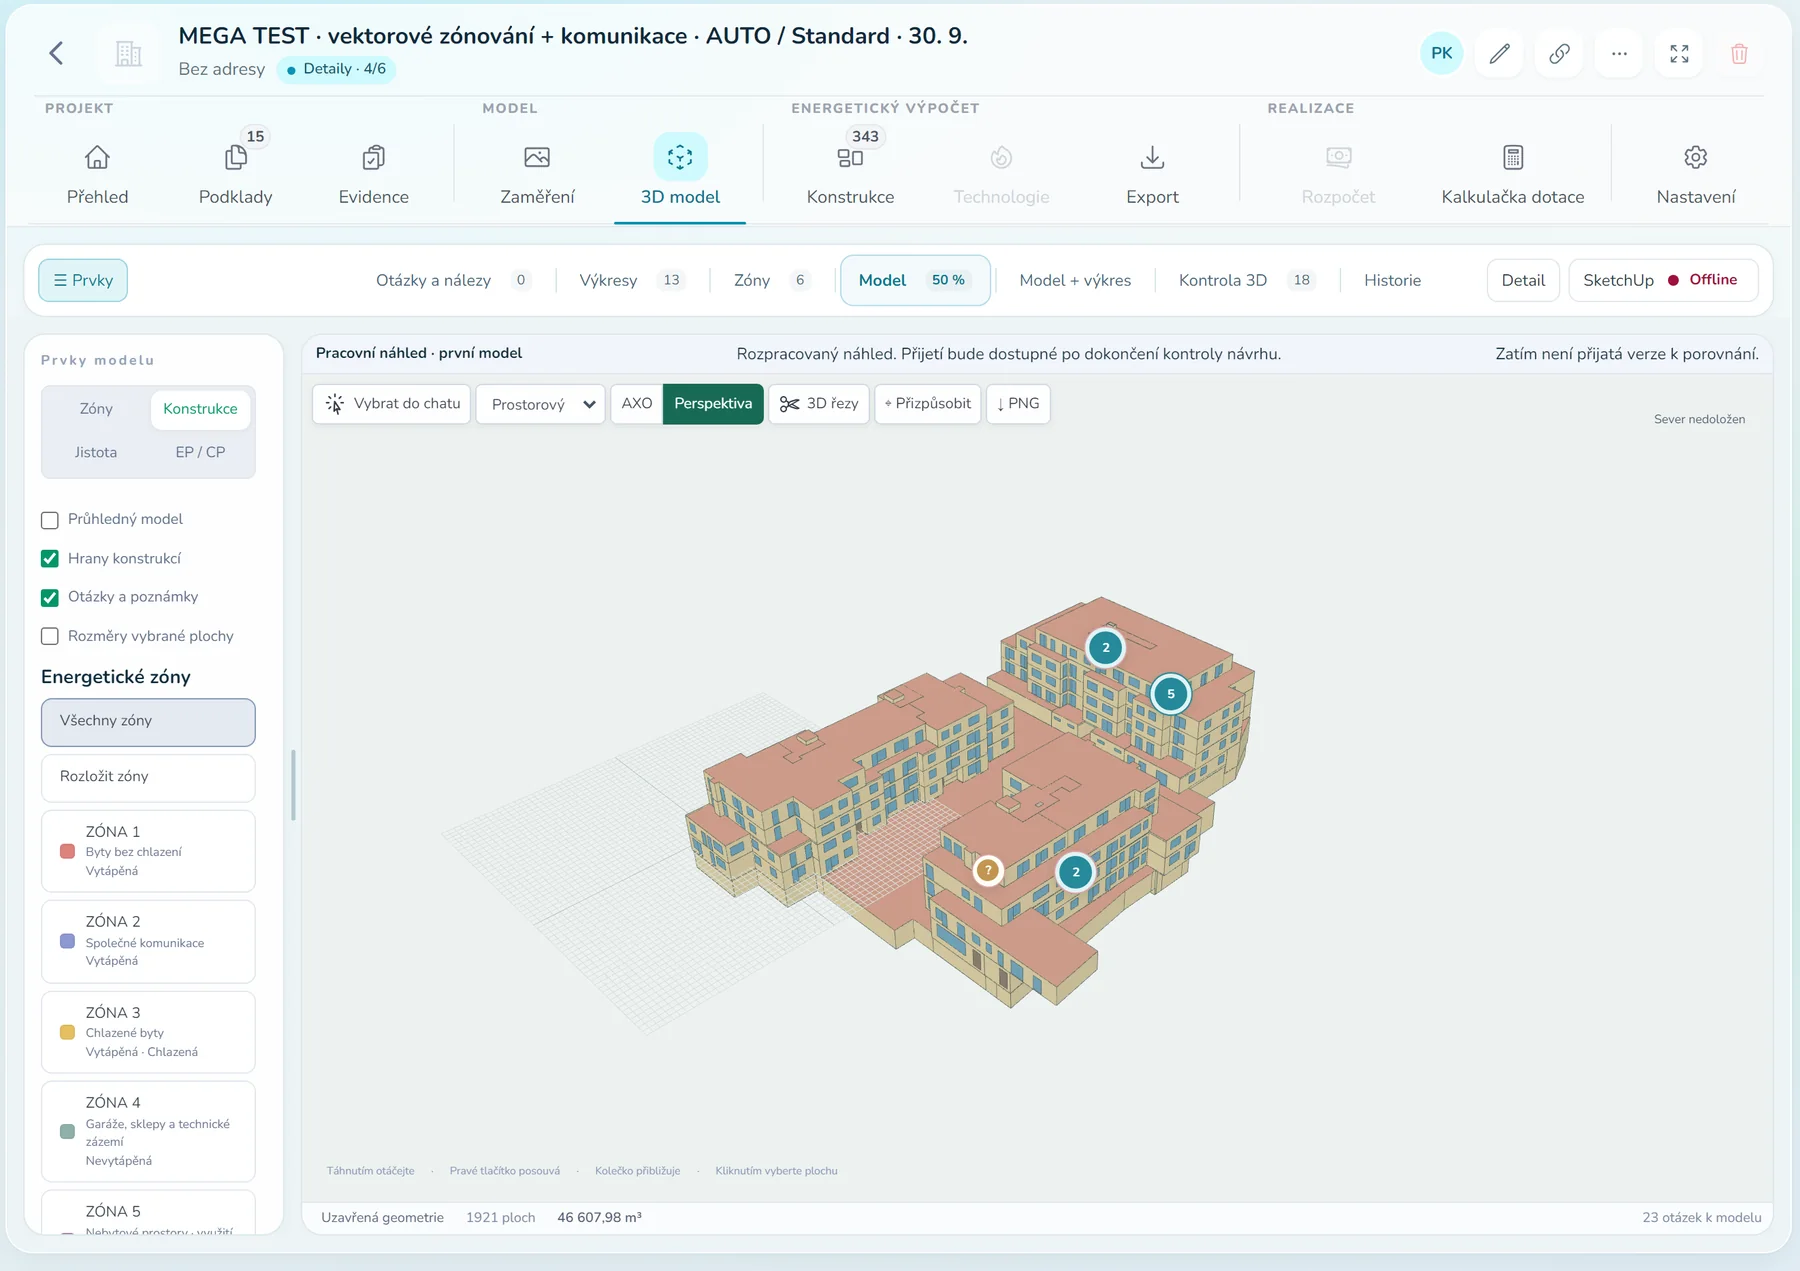Enable the Průhledný model checkbox

[50, 520]
